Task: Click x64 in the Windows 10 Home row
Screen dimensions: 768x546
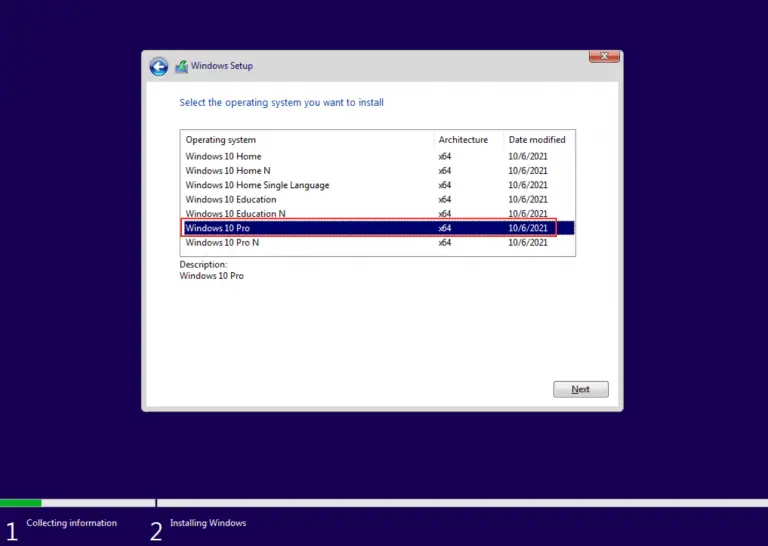Action: tap(445, 156)
